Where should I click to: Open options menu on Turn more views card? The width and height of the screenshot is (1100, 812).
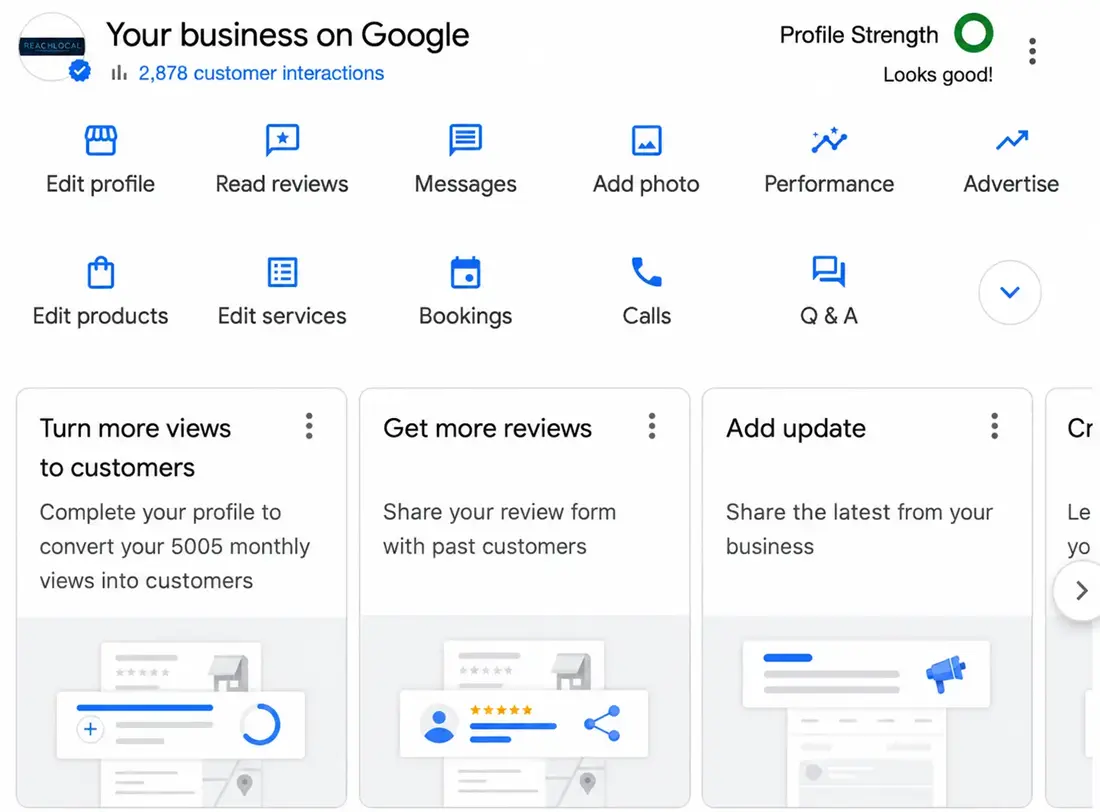click(309, 426)
